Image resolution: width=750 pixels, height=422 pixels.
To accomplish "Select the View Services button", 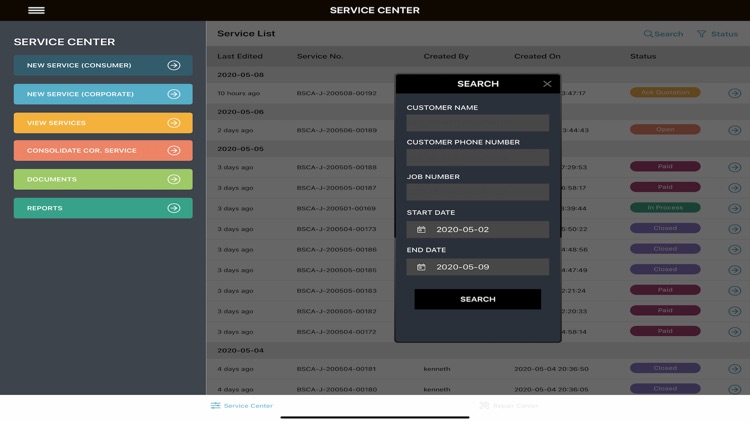I will click(x=103, y=123).
